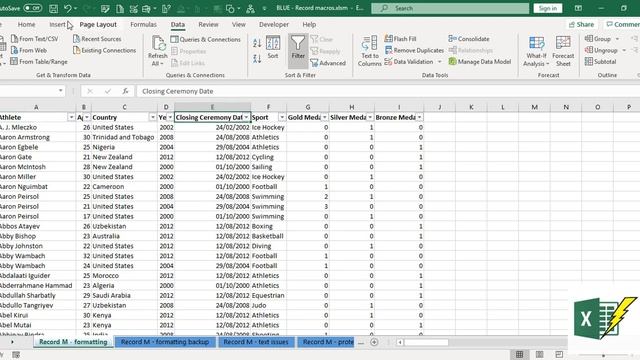Open Queries & Connections pane
The image size is (640, 360).
tap(206, 39)
